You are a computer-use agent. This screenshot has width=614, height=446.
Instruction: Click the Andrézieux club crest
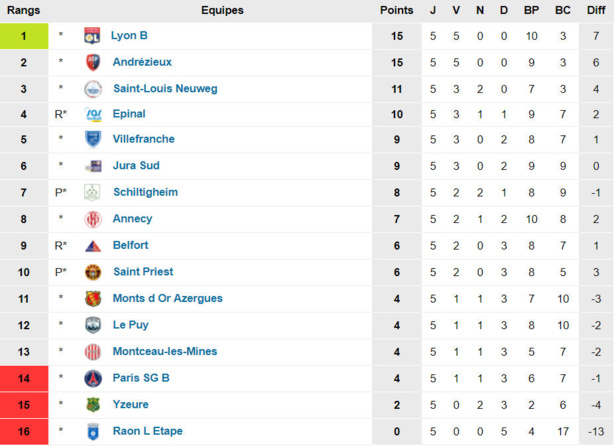pyautogui.click(x=93, y=62)
